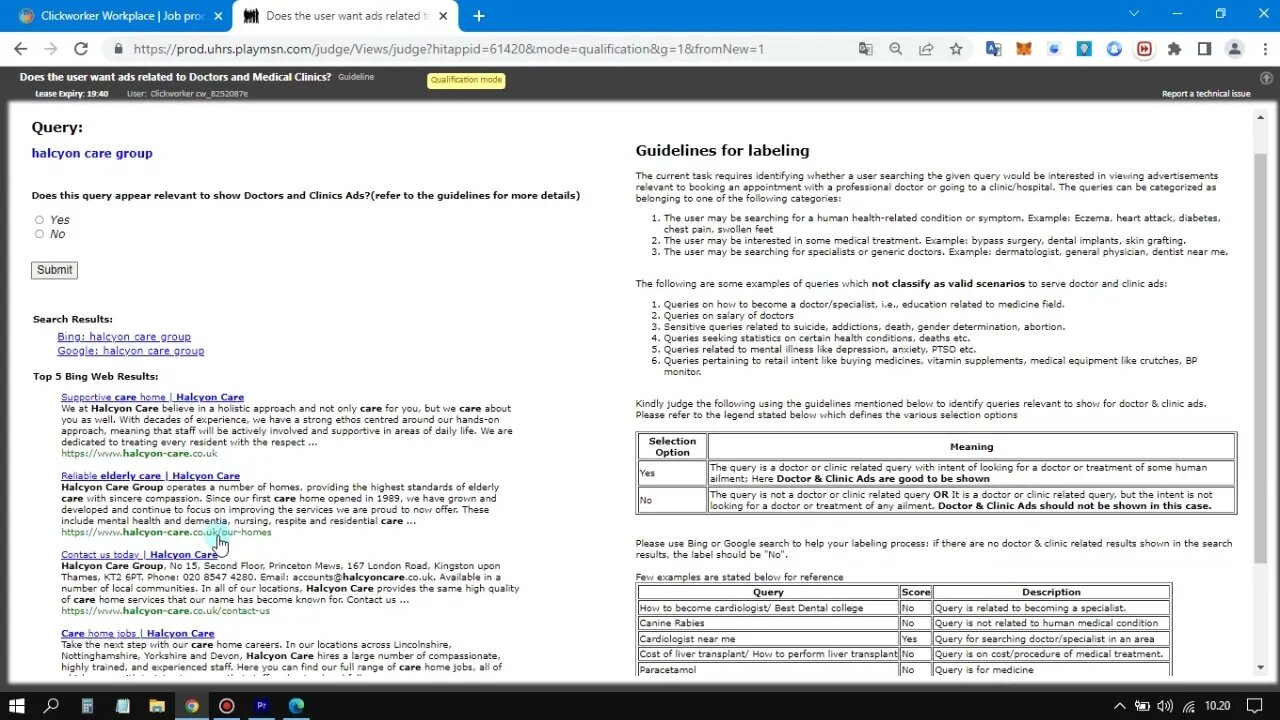Screen dimensions: 1280x720
Task: Click the 'Lease Expiry: 19:40' text
Action: (71, 94)
